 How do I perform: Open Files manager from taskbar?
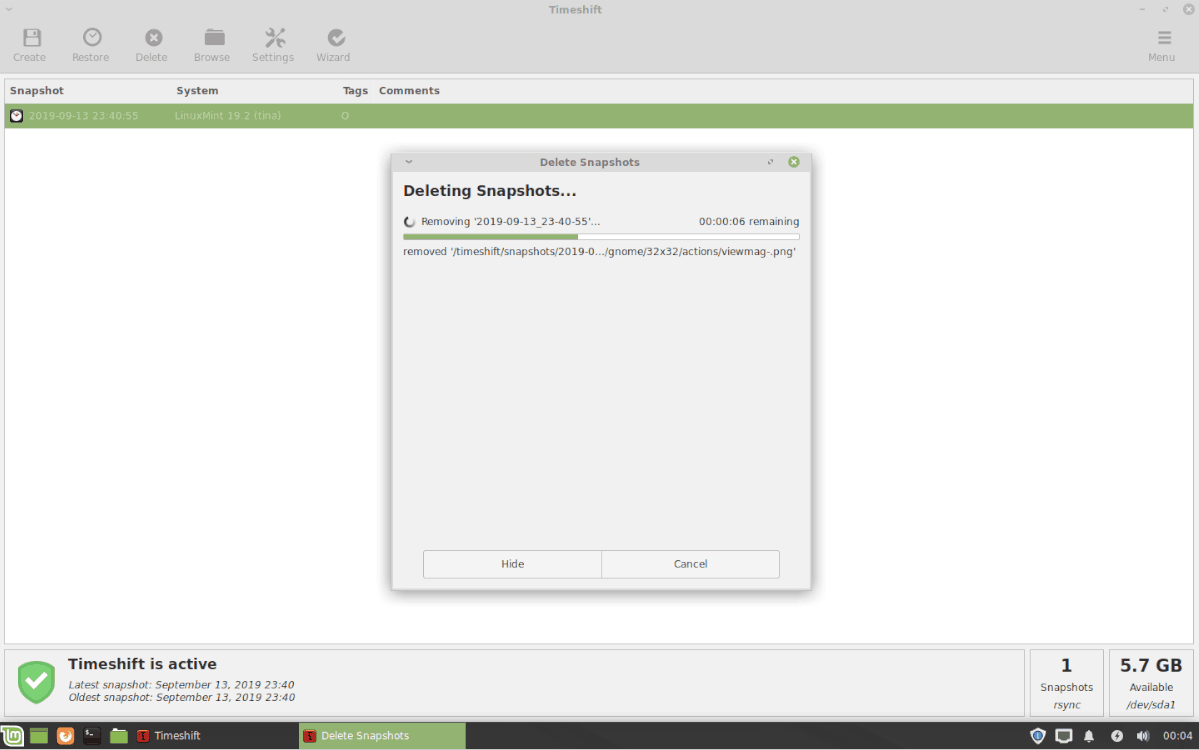[x=119, y=736]
